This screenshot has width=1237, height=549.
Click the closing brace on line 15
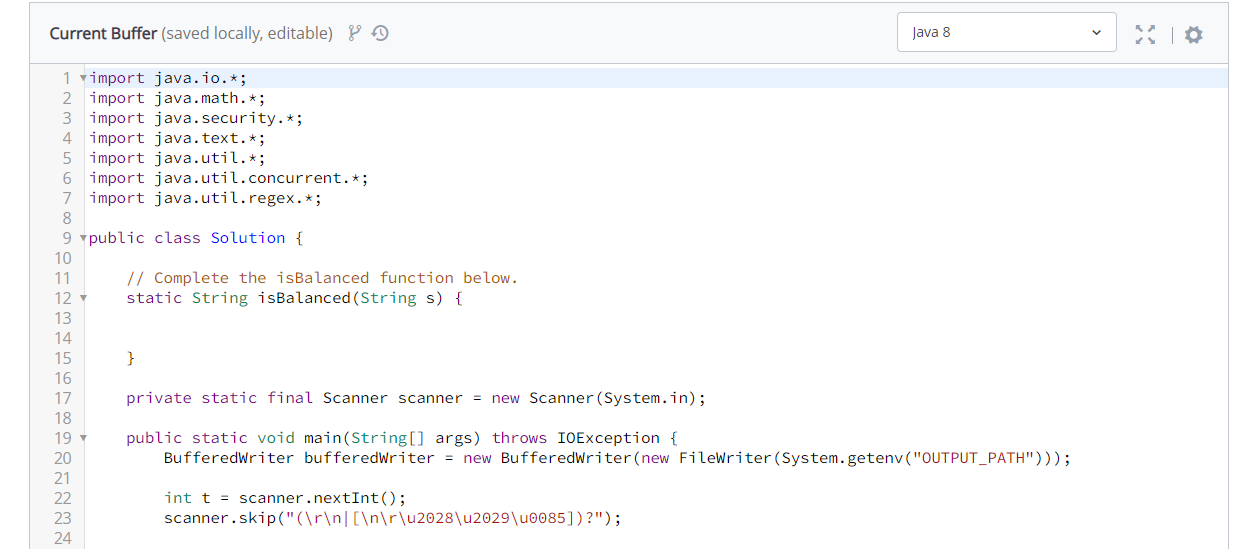(x=131, y=358)
